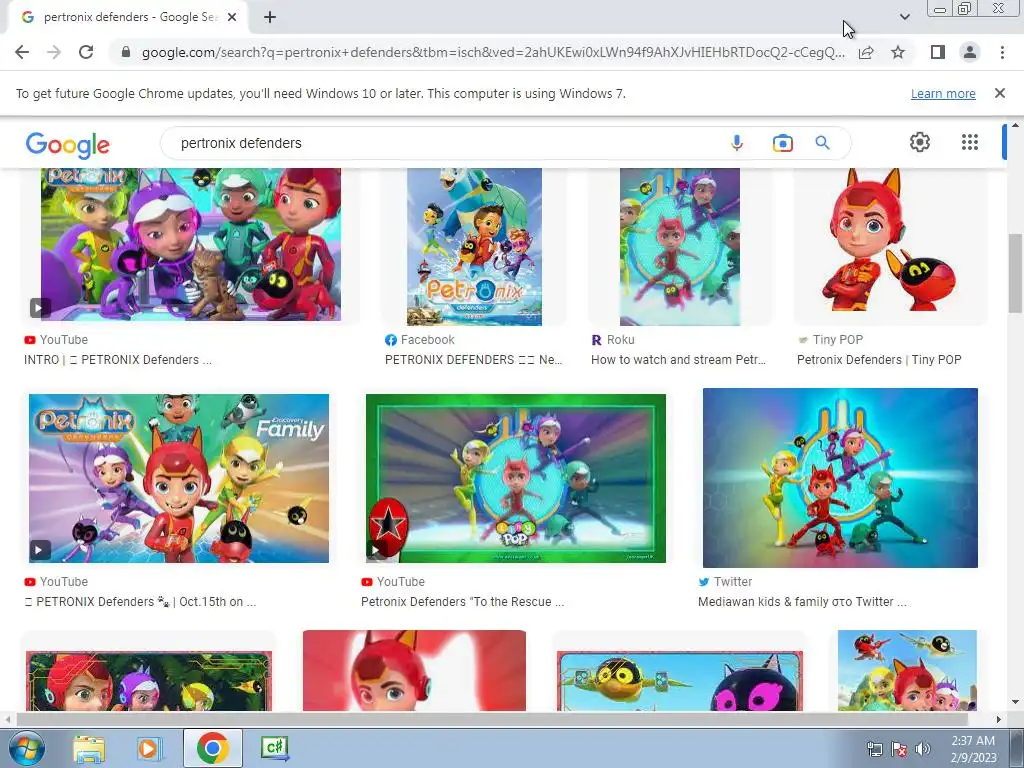
Task: Click Learn more about Chrome updates
Action: pos(943,94)
